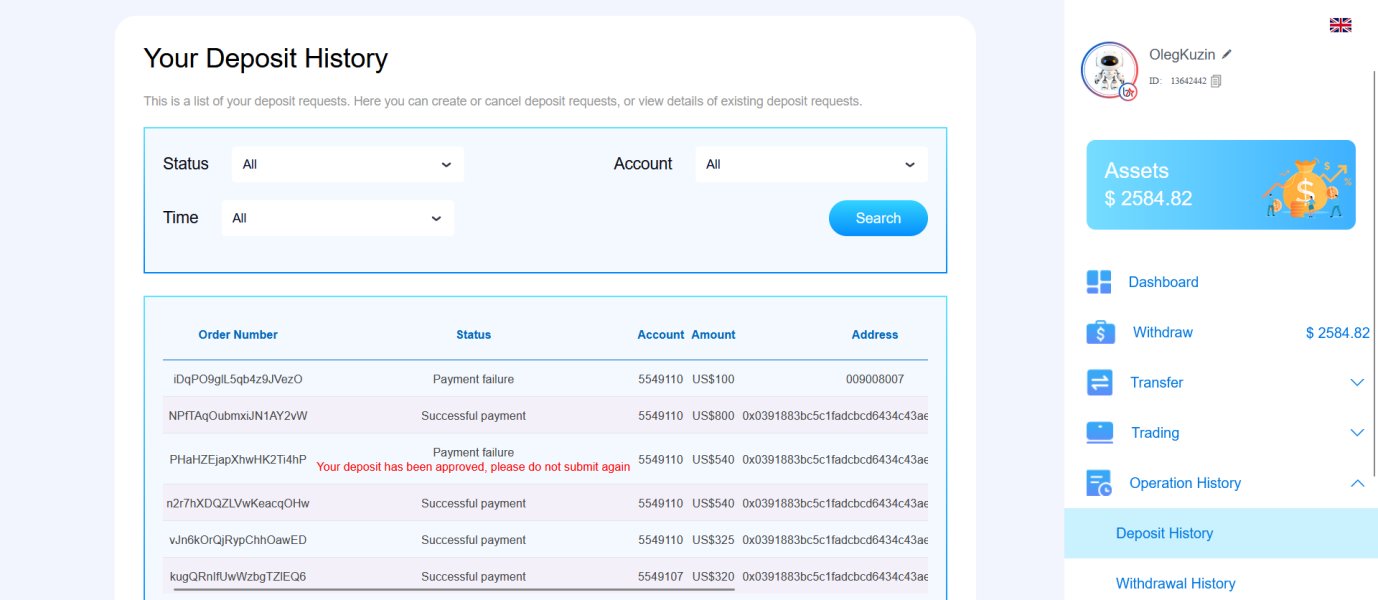This screenshot has height=600, width=1378.
Task: Go to Withdrawal History menu item
Action: [1175, 583]
